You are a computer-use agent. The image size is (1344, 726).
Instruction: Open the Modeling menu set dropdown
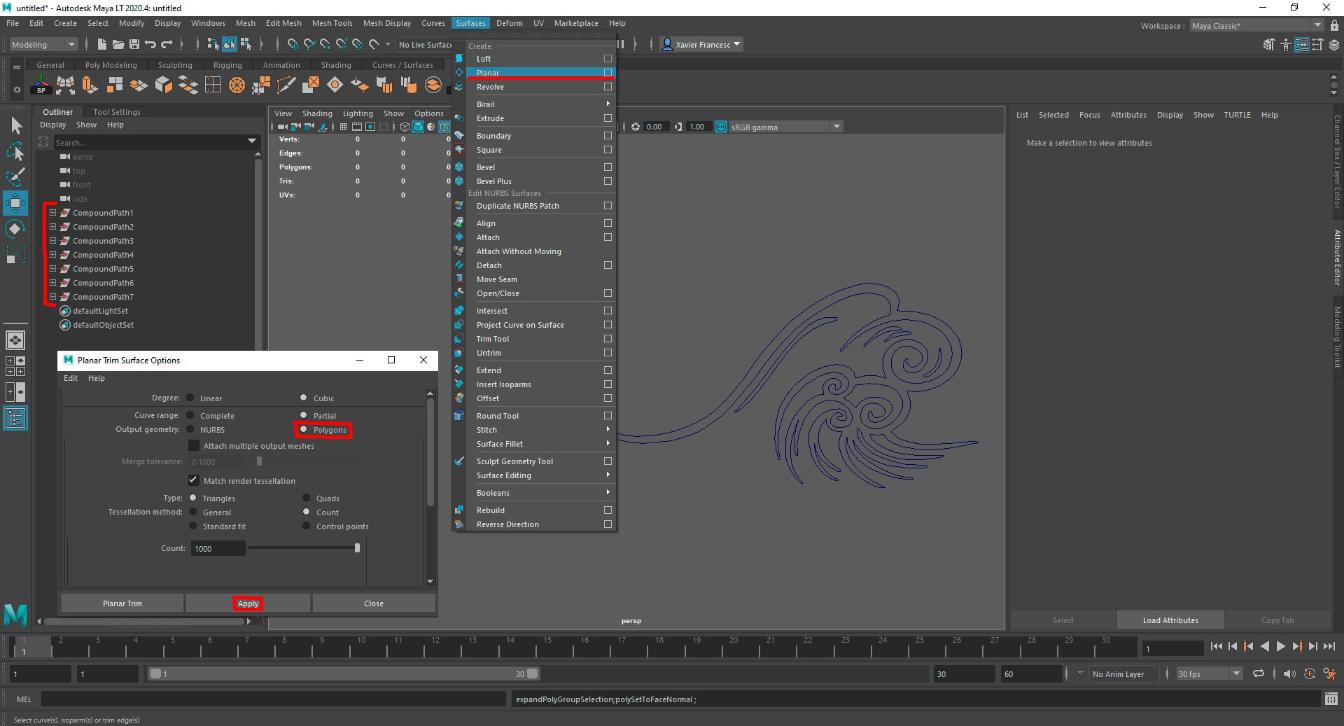click(43, 44)
